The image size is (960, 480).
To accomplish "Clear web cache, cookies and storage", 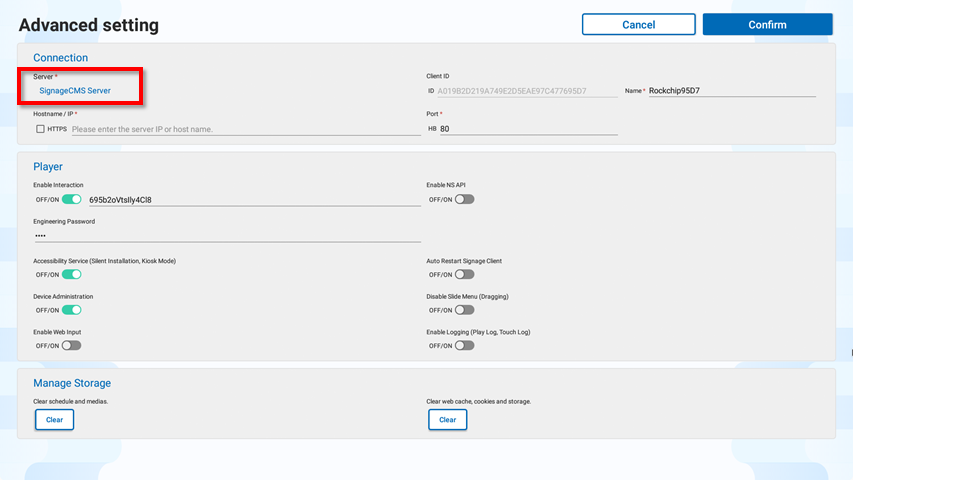I will [x=447, y=420].
